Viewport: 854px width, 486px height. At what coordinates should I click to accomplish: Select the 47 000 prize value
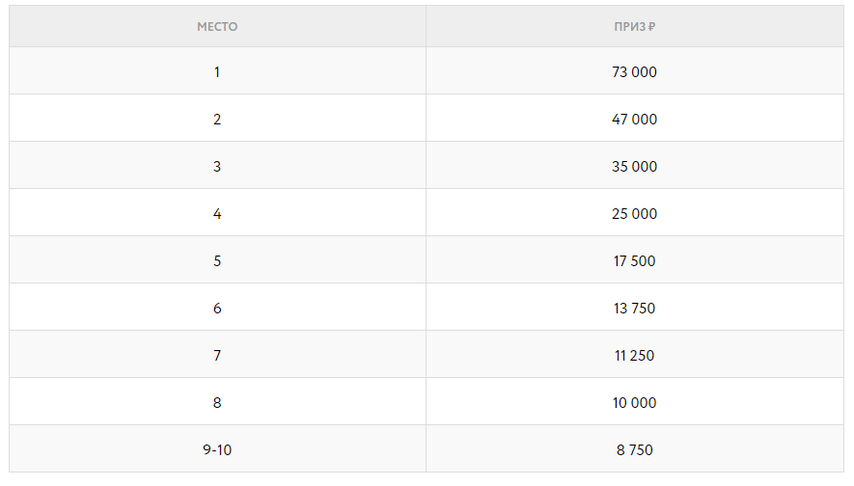pos(635,118)
